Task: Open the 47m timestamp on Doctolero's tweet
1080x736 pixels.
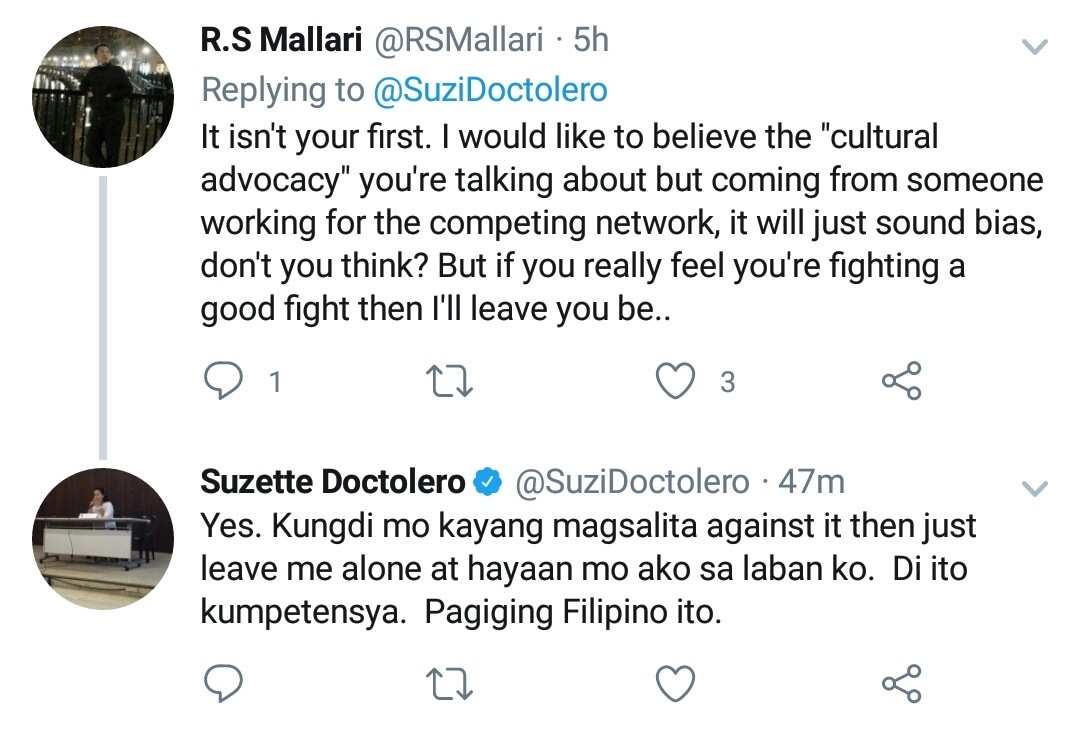Action: (811, 482)
